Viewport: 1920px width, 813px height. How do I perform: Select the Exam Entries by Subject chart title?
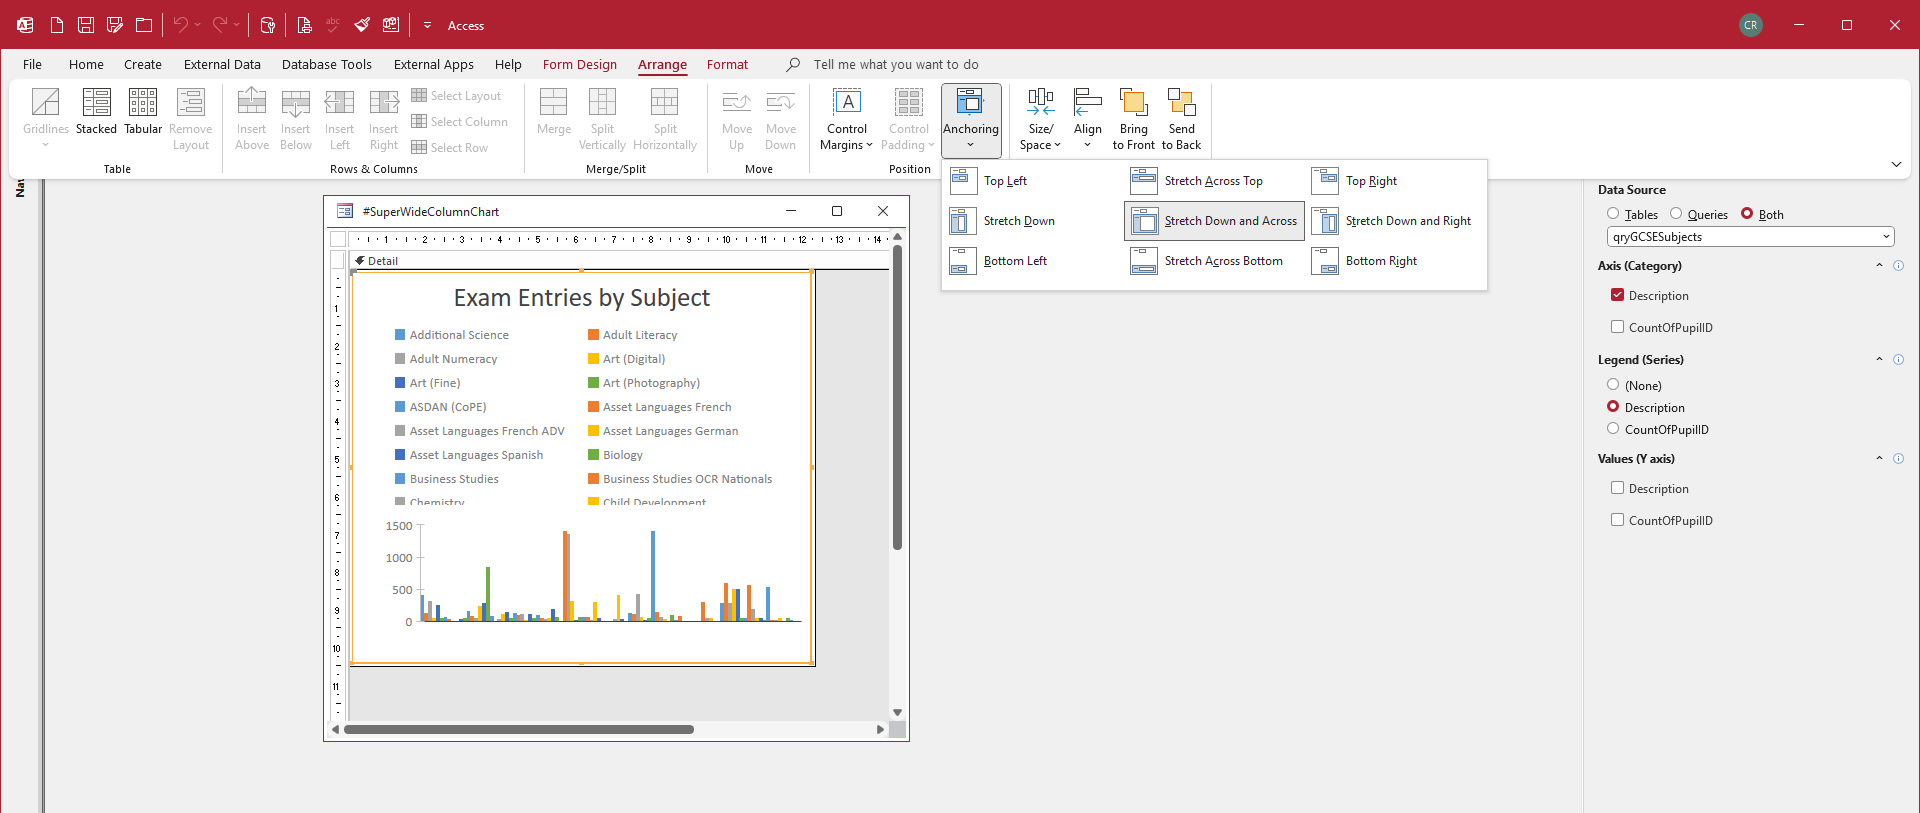[581, 298]
